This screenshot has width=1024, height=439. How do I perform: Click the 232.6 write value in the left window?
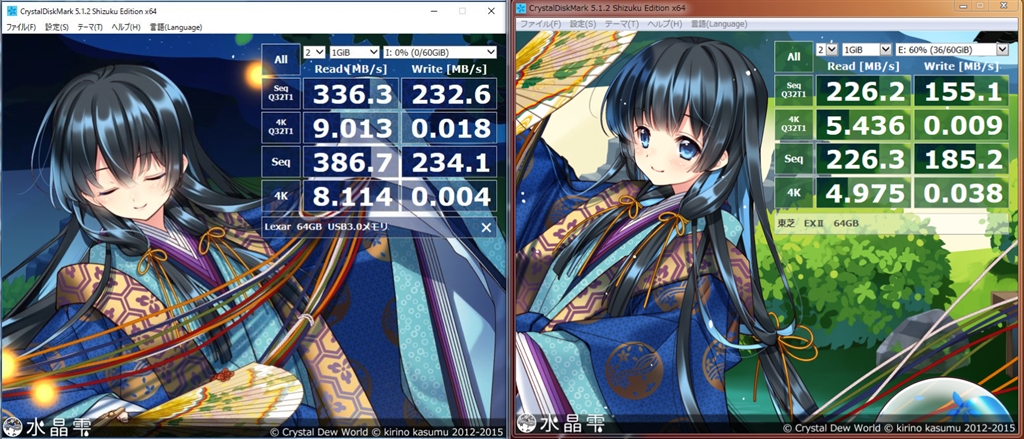click(x=449, y=93)
